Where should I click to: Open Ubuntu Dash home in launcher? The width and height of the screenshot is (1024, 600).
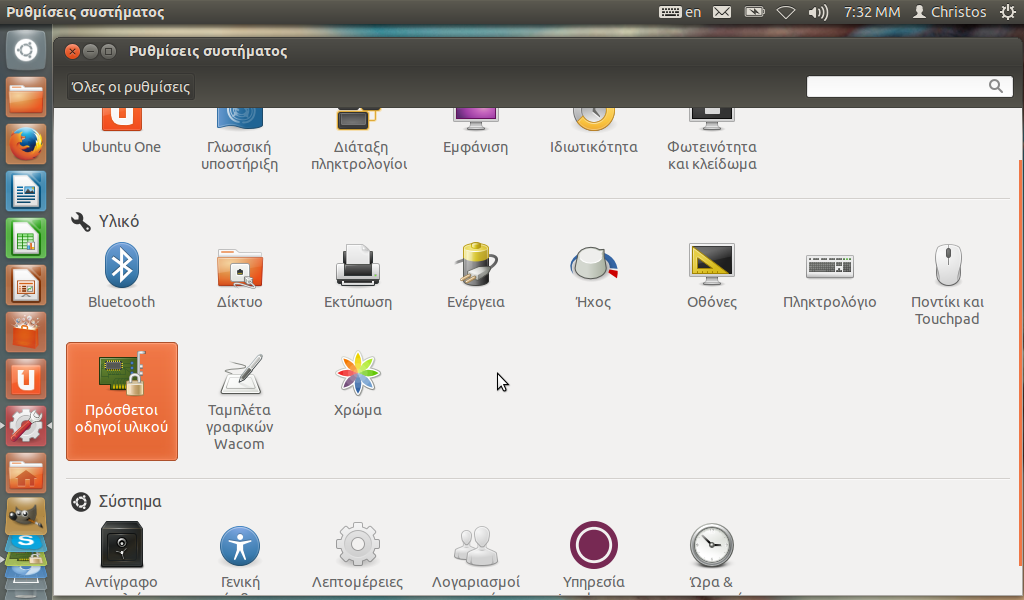tap(26, 50)
